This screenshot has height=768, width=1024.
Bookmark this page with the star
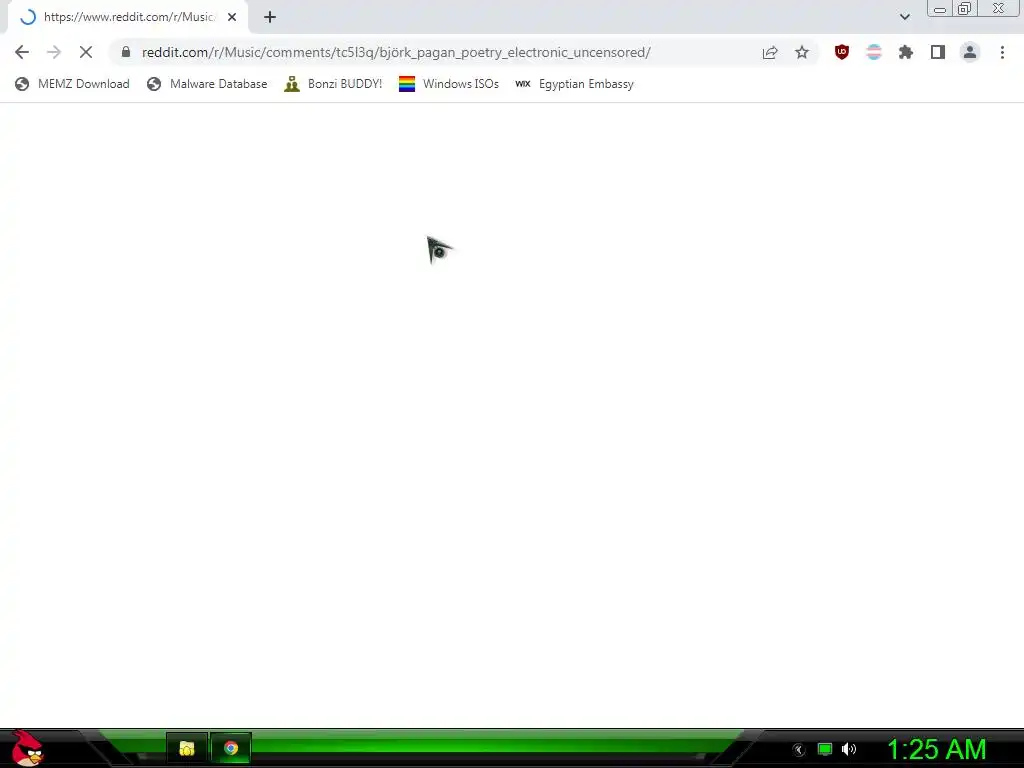pos(802,52)
